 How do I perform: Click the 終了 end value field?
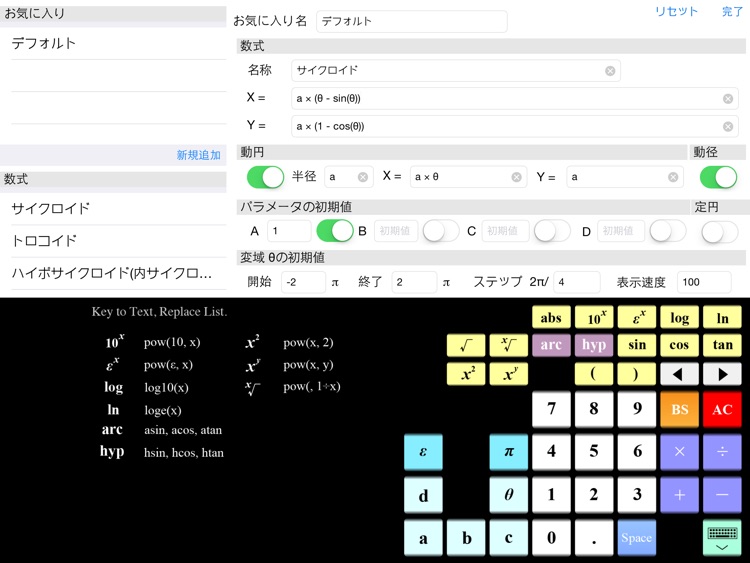(x=414, y=282)
